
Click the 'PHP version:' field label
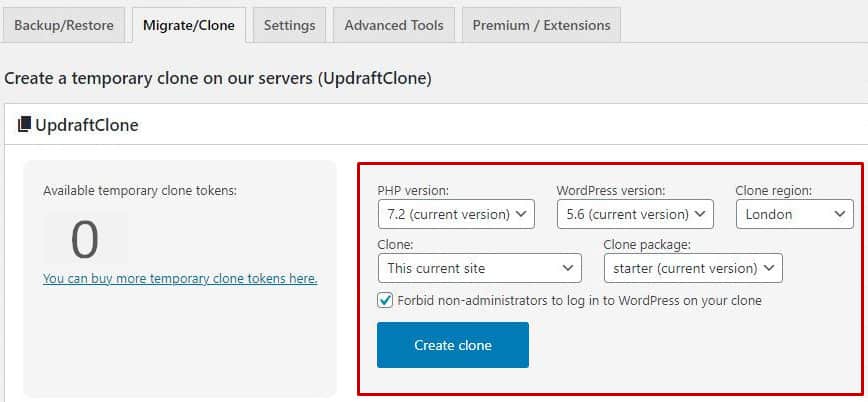[413, 190]
